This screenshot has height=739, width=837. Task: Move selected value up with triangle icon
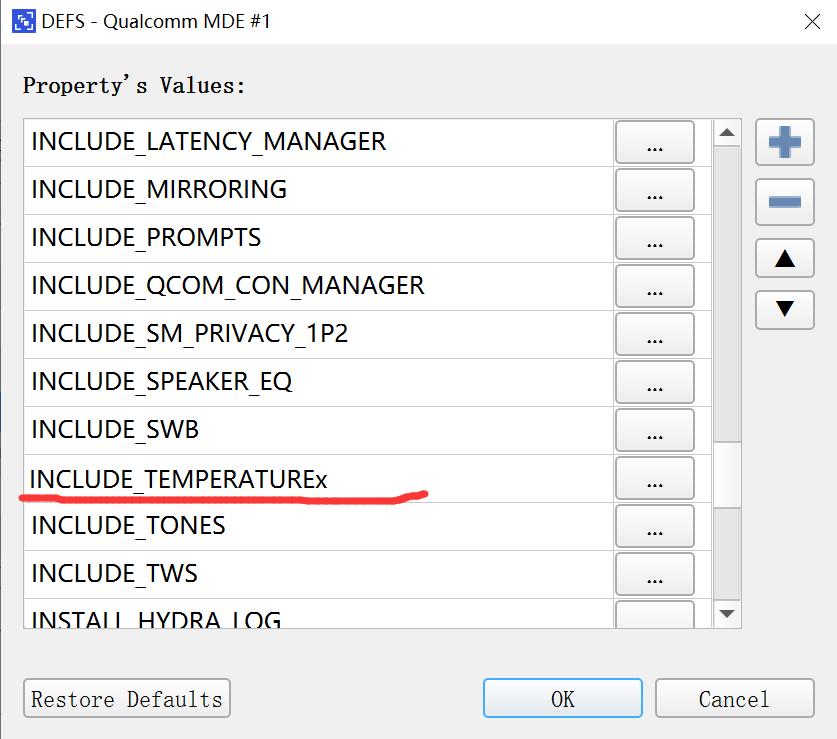click(x=784, y=258)
